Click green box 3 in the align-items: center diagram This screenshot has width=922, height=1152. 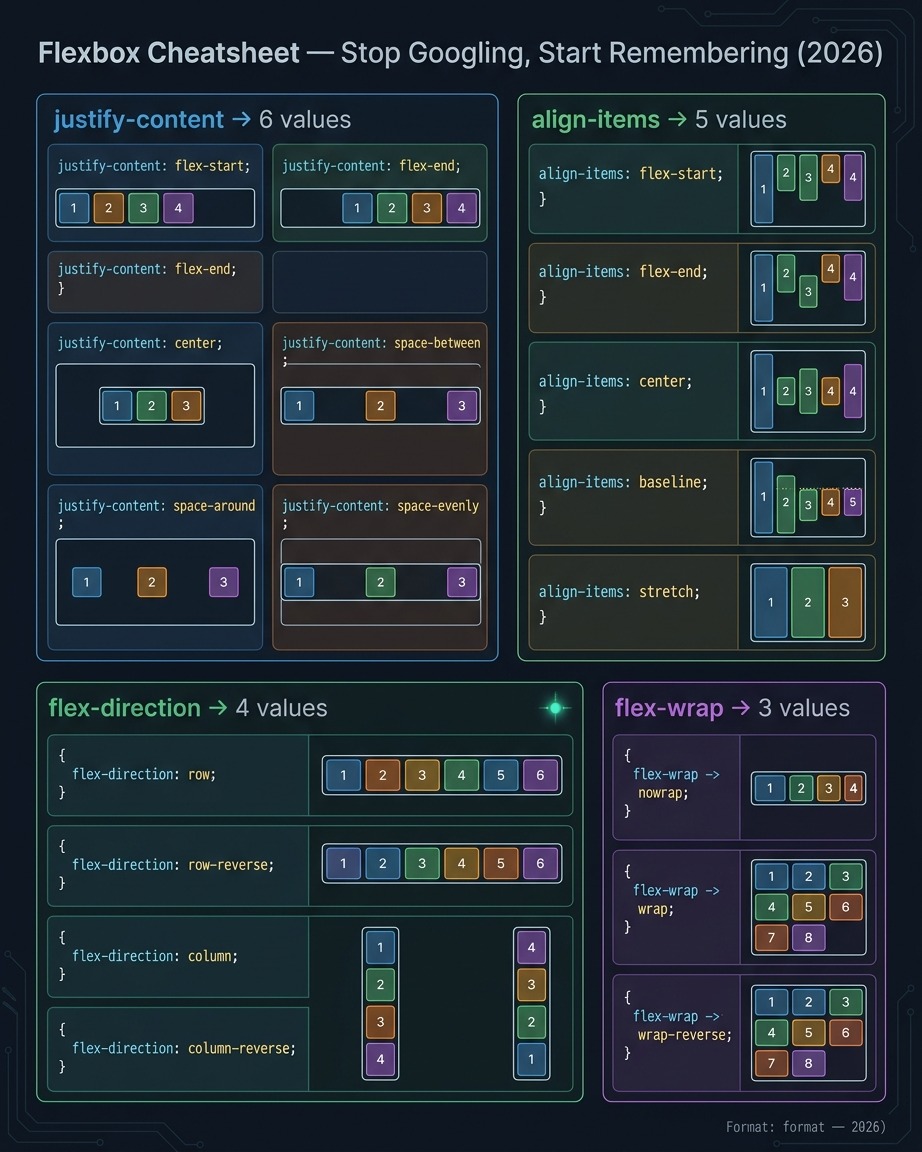pyautogui.click(x=808, y=391)
